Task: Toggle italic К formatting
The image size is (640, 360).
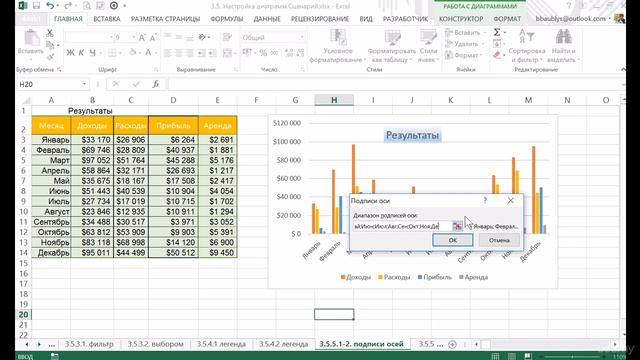Action: pyautogui.click(x=81, y=53)
